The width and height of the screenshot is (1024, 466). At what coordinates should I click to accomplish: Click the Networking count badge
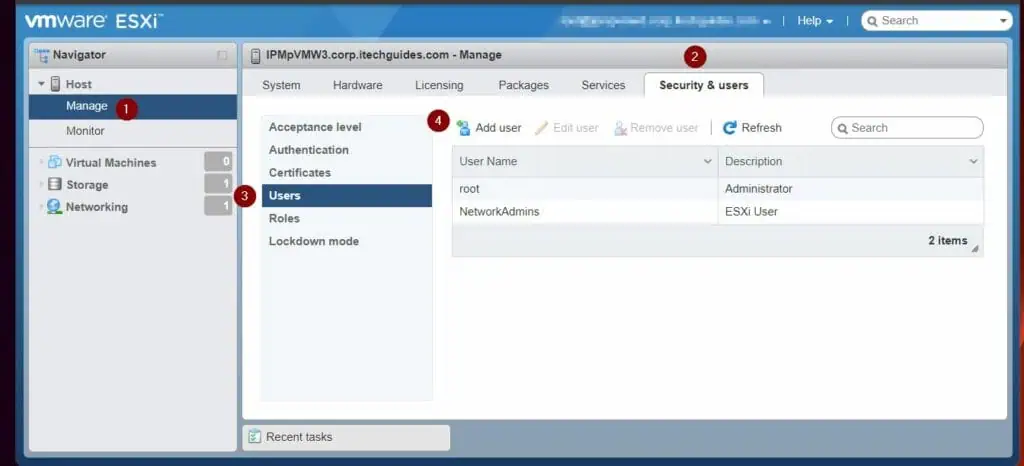click(x=218, y=206)
